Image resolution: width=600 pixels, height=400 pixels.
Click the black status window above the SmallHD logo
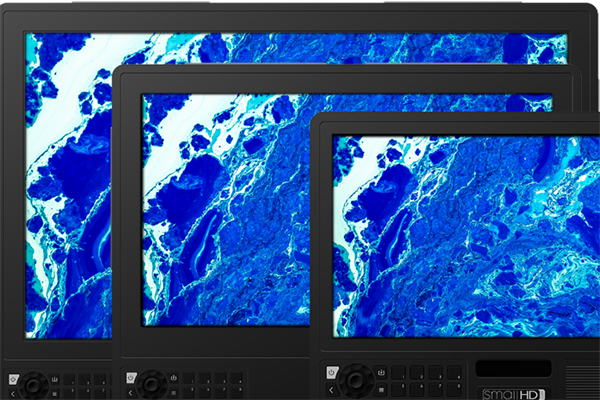coord(513,368)
